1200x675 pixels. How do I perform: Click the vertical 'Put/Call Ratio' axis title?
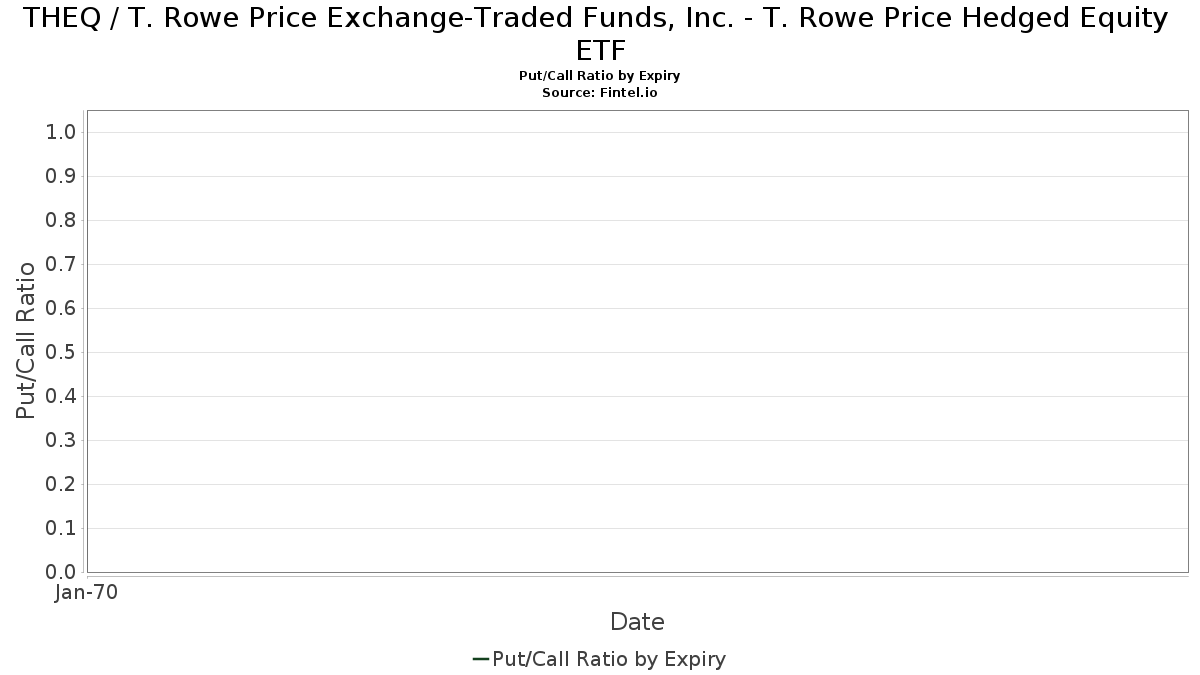26,340
